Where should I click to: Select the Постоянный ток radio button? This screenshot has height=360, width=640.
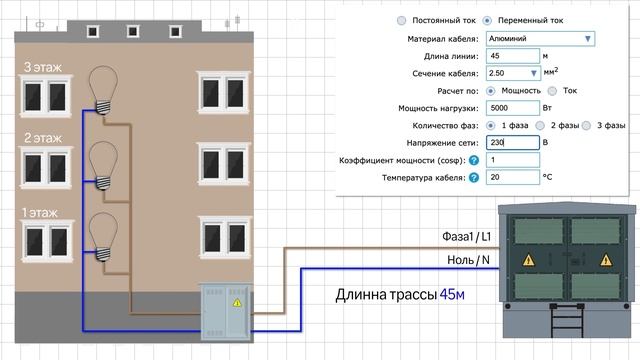[x=401, y=20]
